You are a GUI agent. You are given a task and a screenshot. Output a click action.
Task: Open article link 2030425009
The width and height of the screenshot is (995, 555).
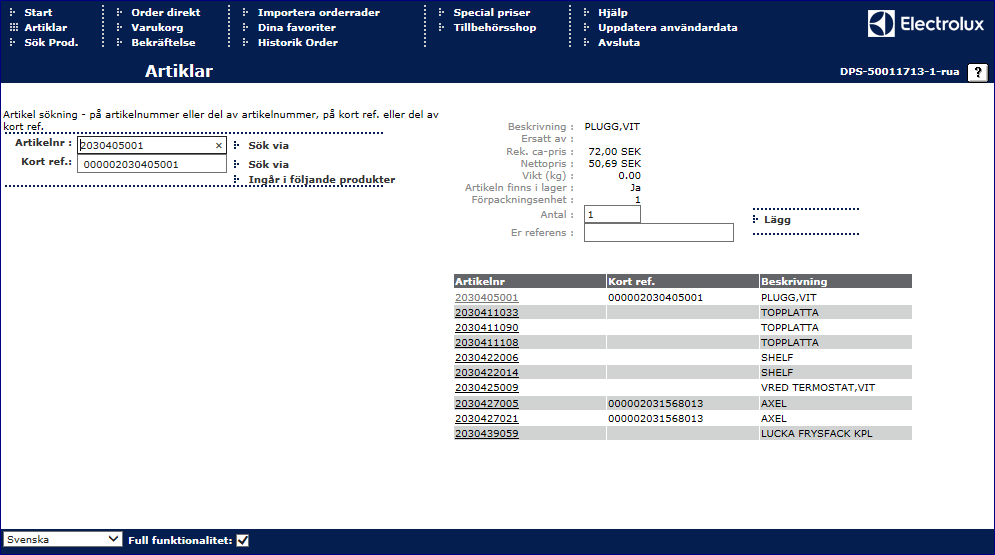486,388
